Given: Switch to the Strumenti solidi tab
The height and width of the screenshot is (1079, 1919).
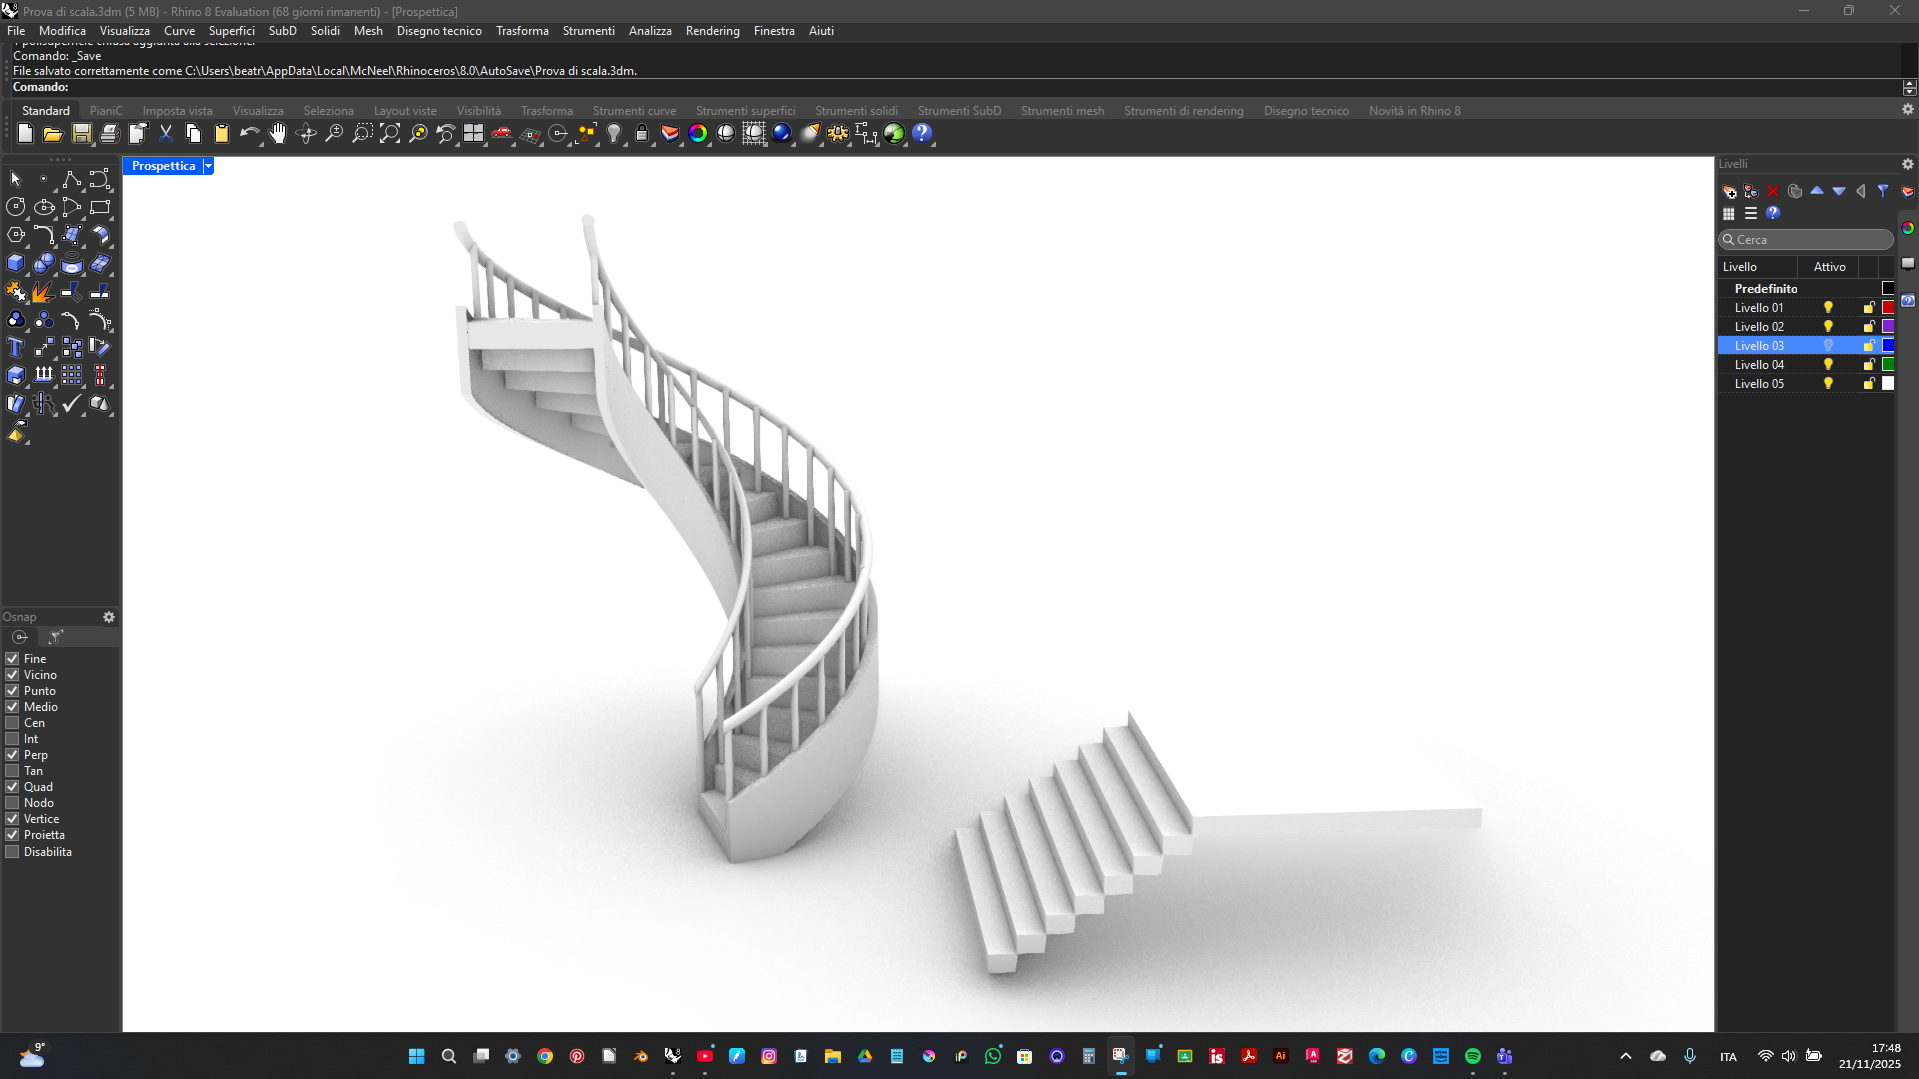Looking at the screenshot, I should tap(856, 111).
